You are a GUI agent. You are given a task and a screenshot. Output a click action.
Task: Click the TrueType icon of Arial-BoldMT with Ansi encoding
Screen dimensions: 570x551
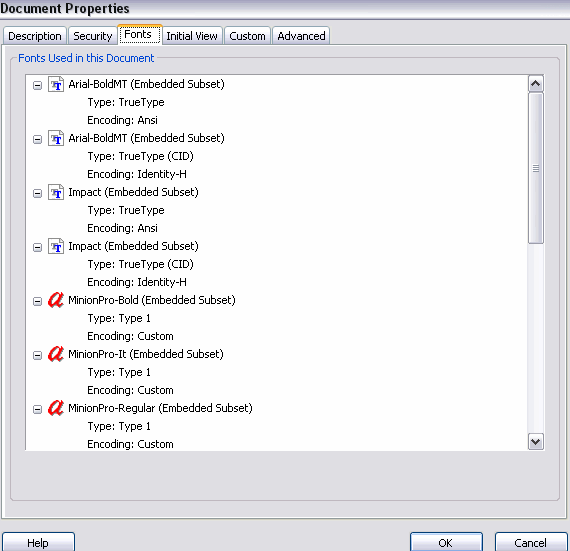[x=56, y=85]
